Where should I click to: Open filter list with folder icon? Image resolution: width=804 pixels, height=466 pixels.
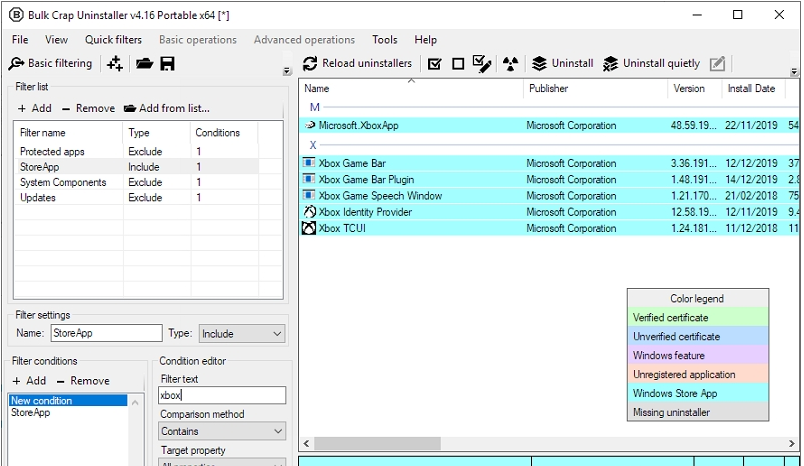144,64
